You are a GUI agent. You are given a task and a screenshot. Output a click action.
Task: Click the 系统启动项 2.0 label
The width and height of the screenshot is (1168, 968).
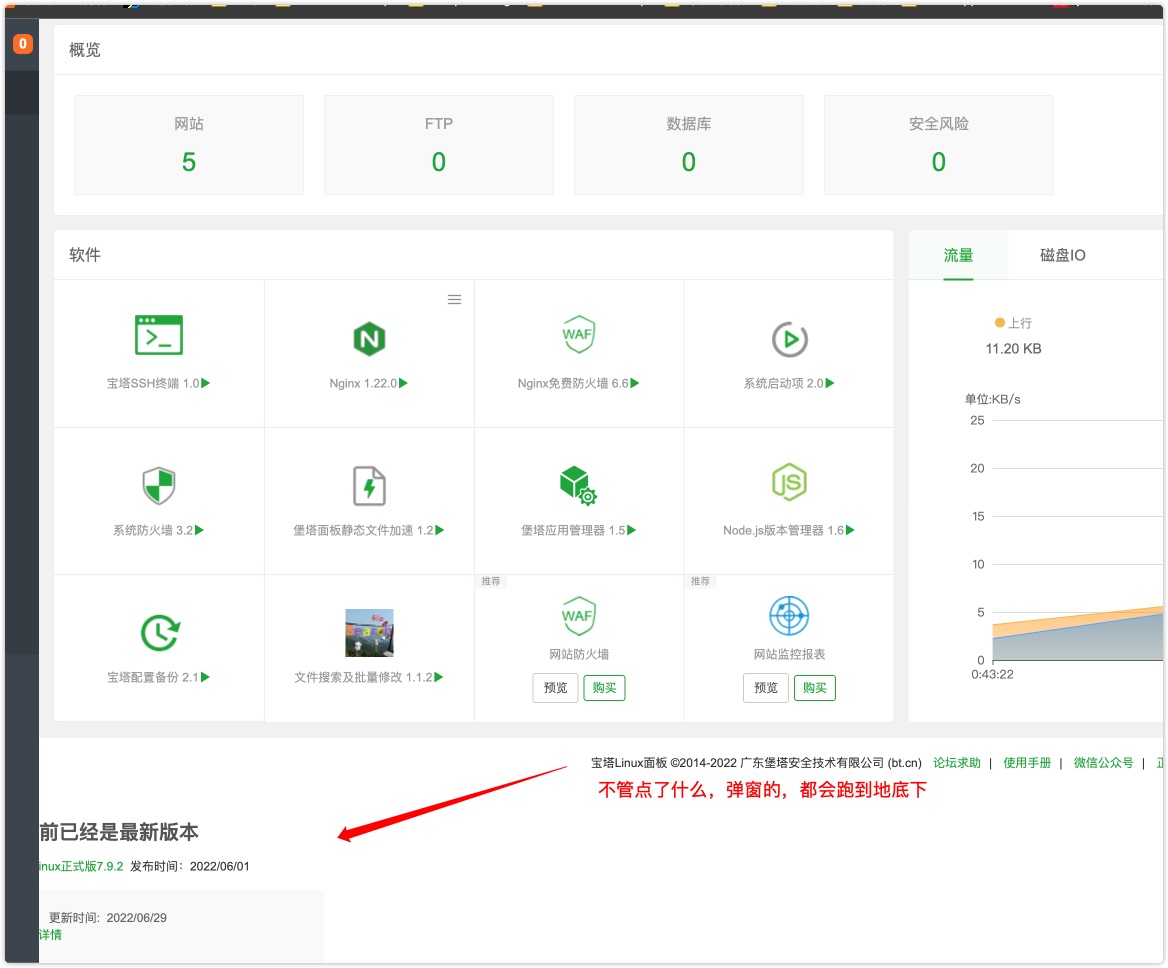pos(783,383)
